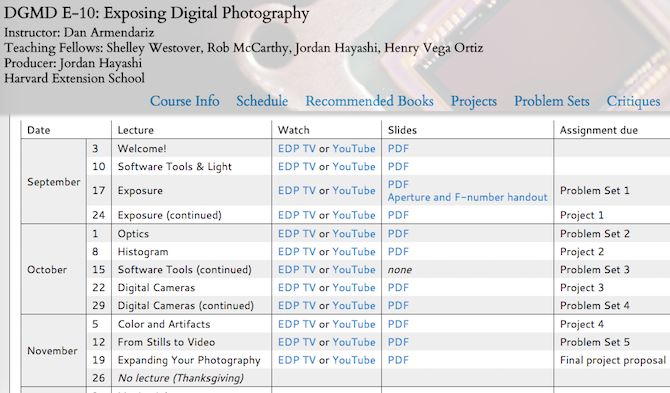
Task: Click 'No lecture (Thanksgiving)' row text
Action: click(181, 378)
